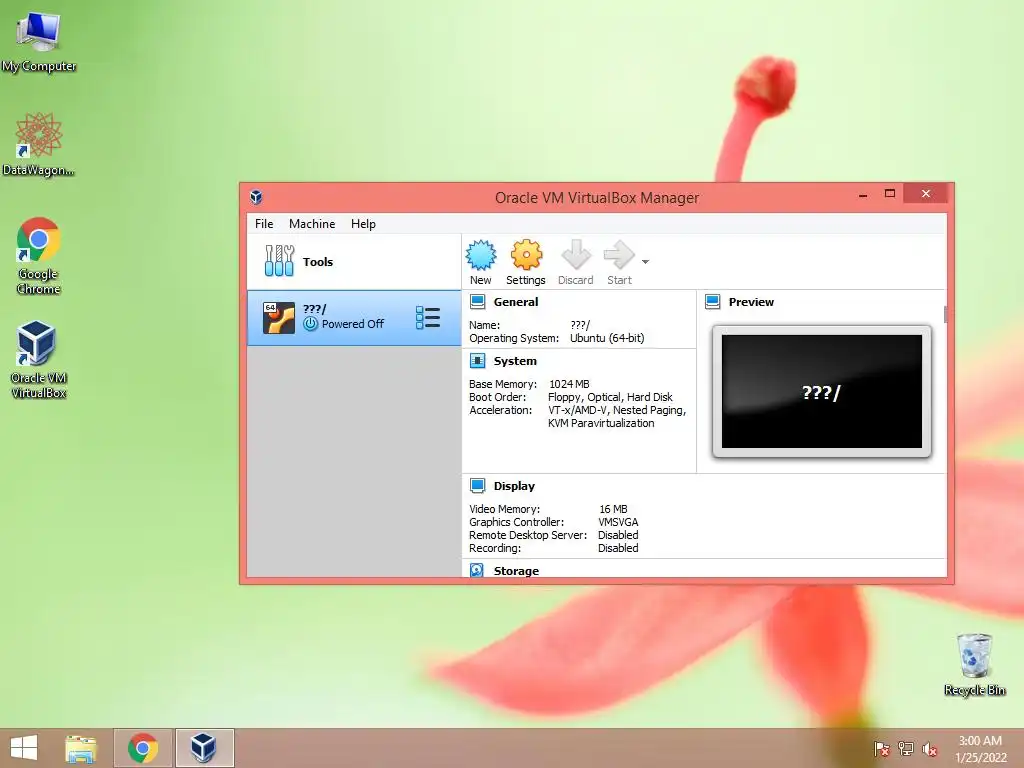Open Oracle VM VirtualBox desktop shortcut
This screenshot has height=768, width=1024.
[x=38, y=359]
